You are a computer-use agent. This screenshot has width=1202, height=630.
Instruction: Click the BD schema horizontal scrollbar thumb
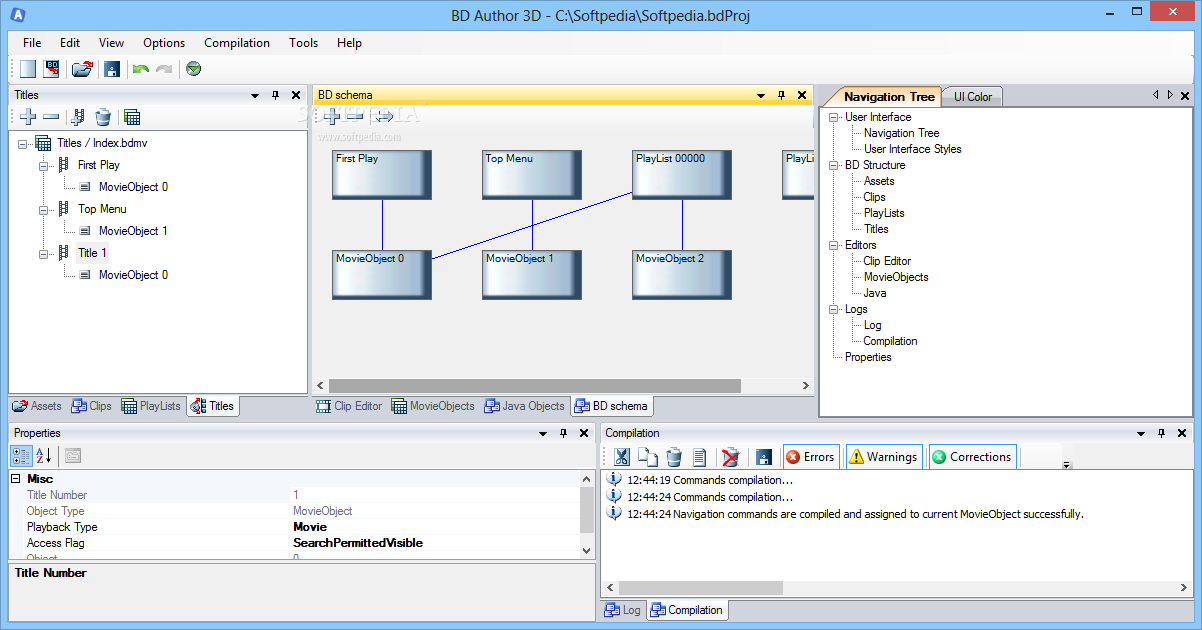pos(535,385)
